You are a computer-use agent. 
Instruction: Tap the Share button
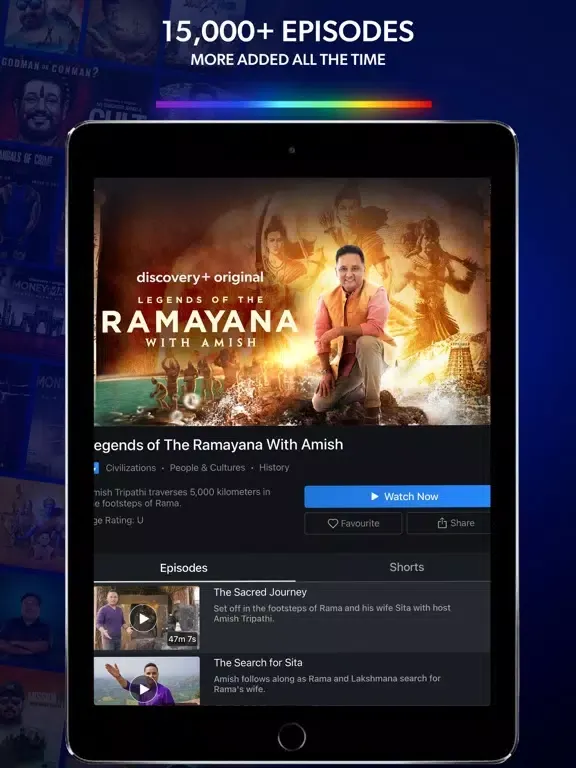(449, 523)
